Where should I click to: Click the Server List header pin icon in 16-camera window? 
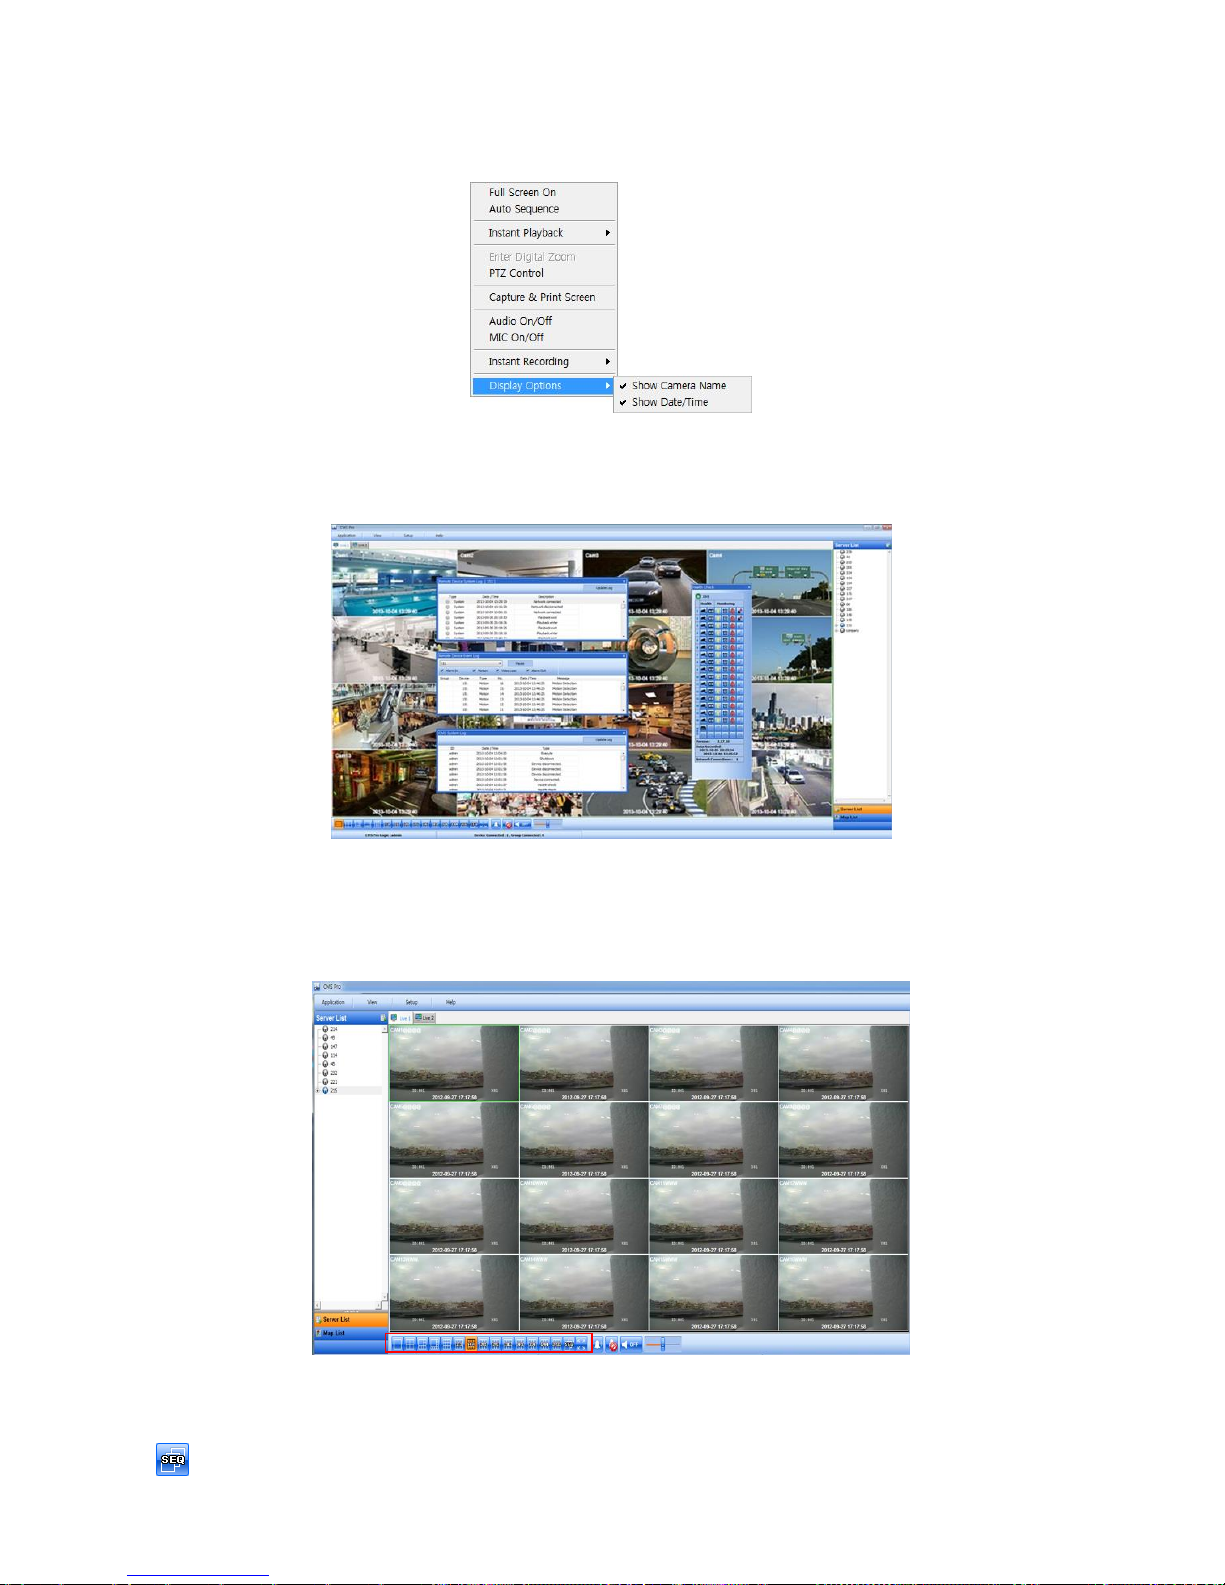382,1018
